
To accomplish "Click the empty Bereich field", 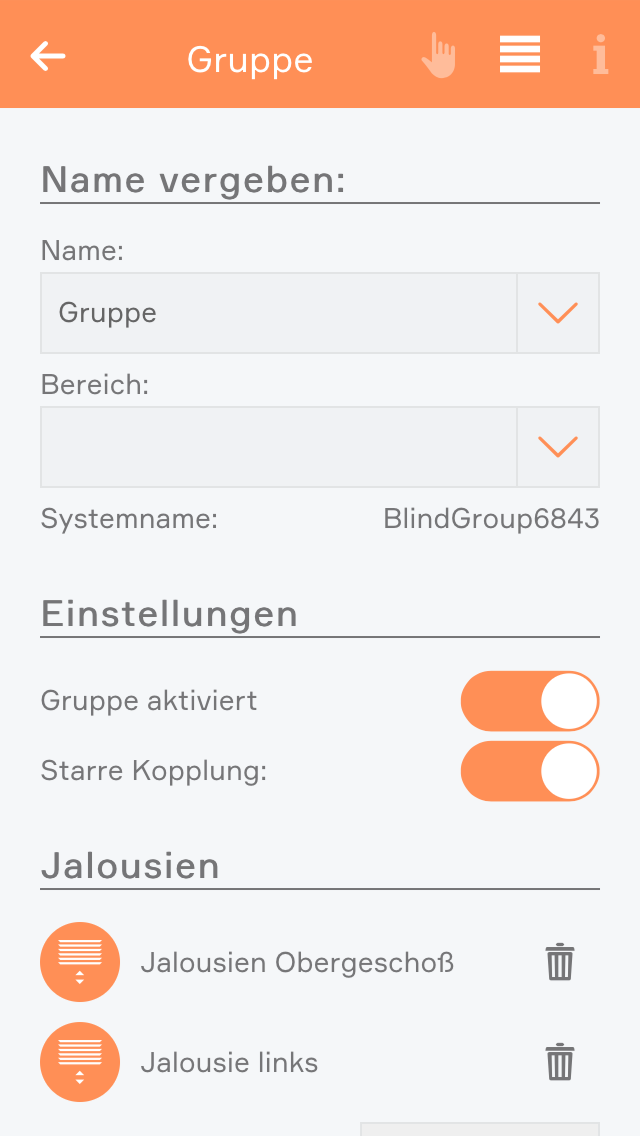I will [x=278, y=447].
